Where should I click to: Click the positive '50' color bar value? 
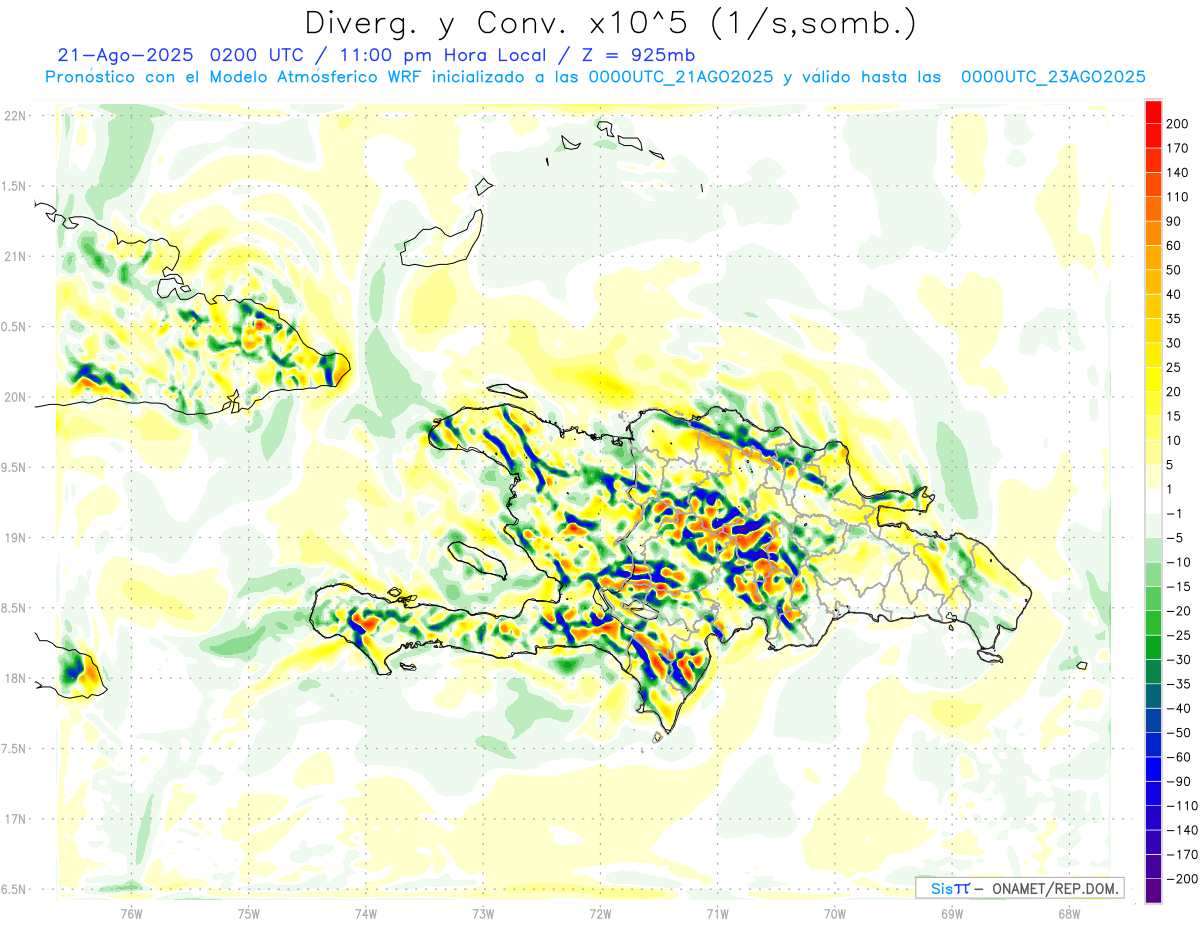click(1175, 270)
